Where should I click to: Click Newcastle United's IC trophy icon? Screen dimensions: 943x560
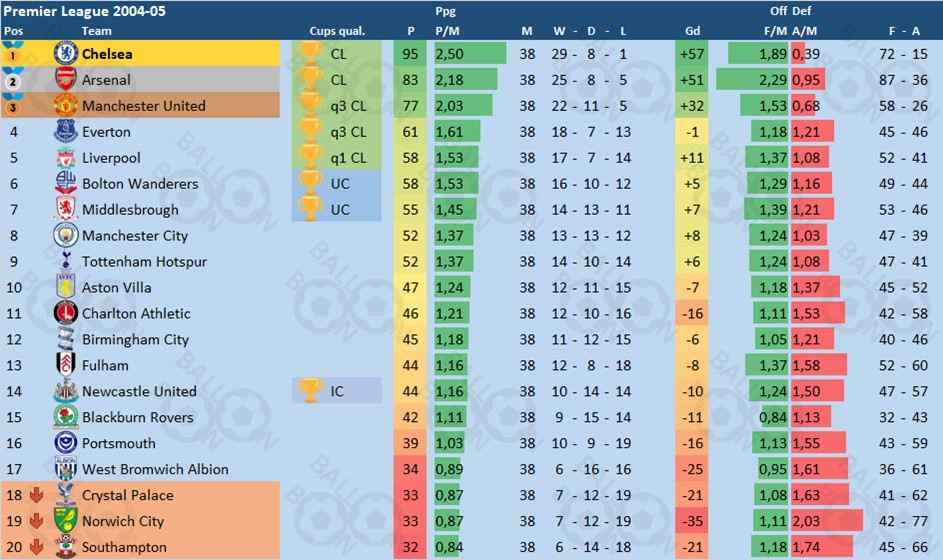[310, 390]
